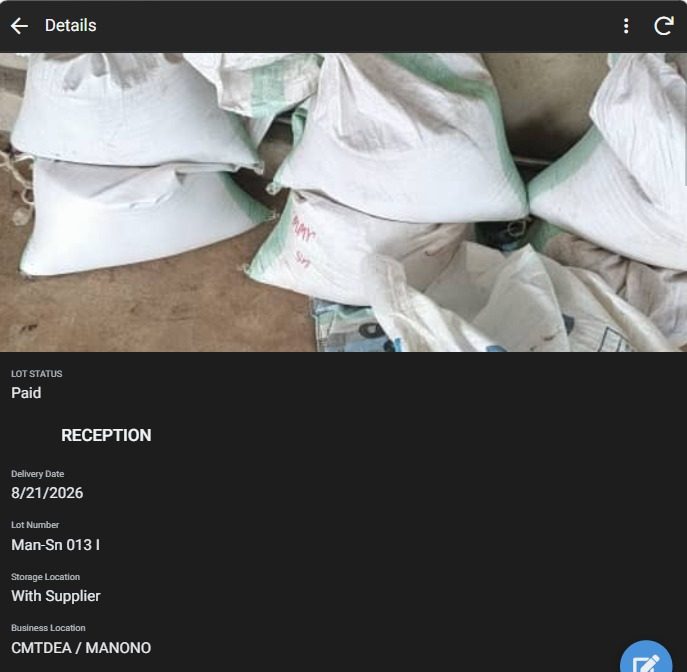Open the three-dot overflow menu
The width and height of the screenshot is (687, 672).
click(626, 26)
